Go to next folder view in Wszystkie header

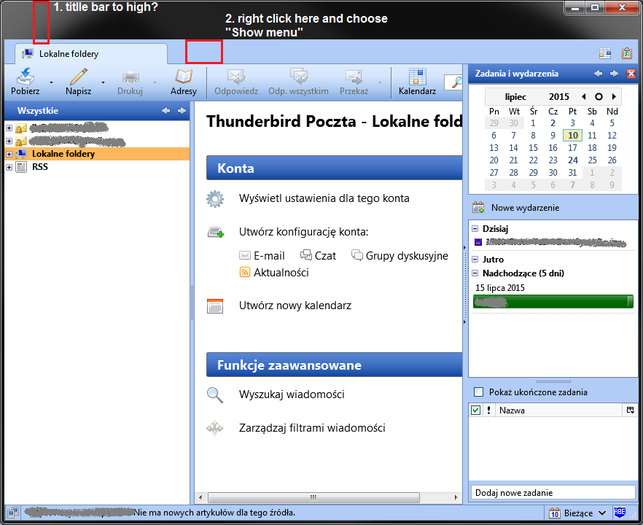(182, 111)
